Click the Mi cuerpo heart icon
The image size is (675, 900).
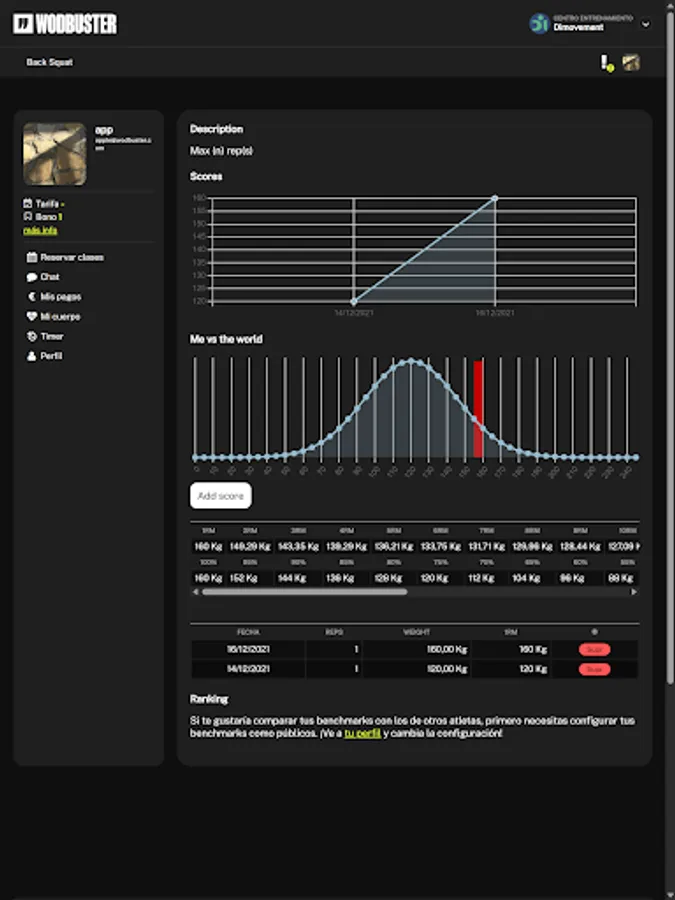(x=32, y=316)
